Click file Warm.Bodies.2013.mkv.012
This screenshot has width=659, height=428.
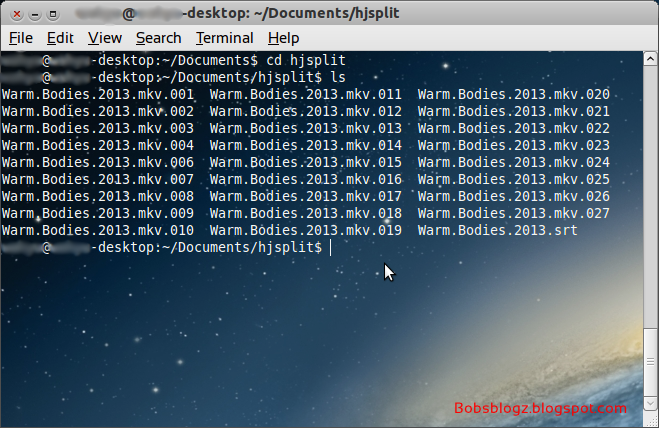(x=306, y=111)
